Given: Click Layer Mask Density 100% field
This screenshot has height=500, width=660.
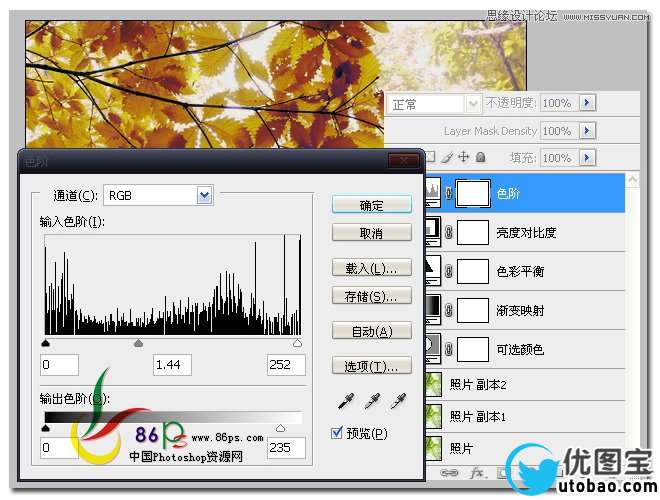Looking at the screenshot, I should click(x=559, y=131).
